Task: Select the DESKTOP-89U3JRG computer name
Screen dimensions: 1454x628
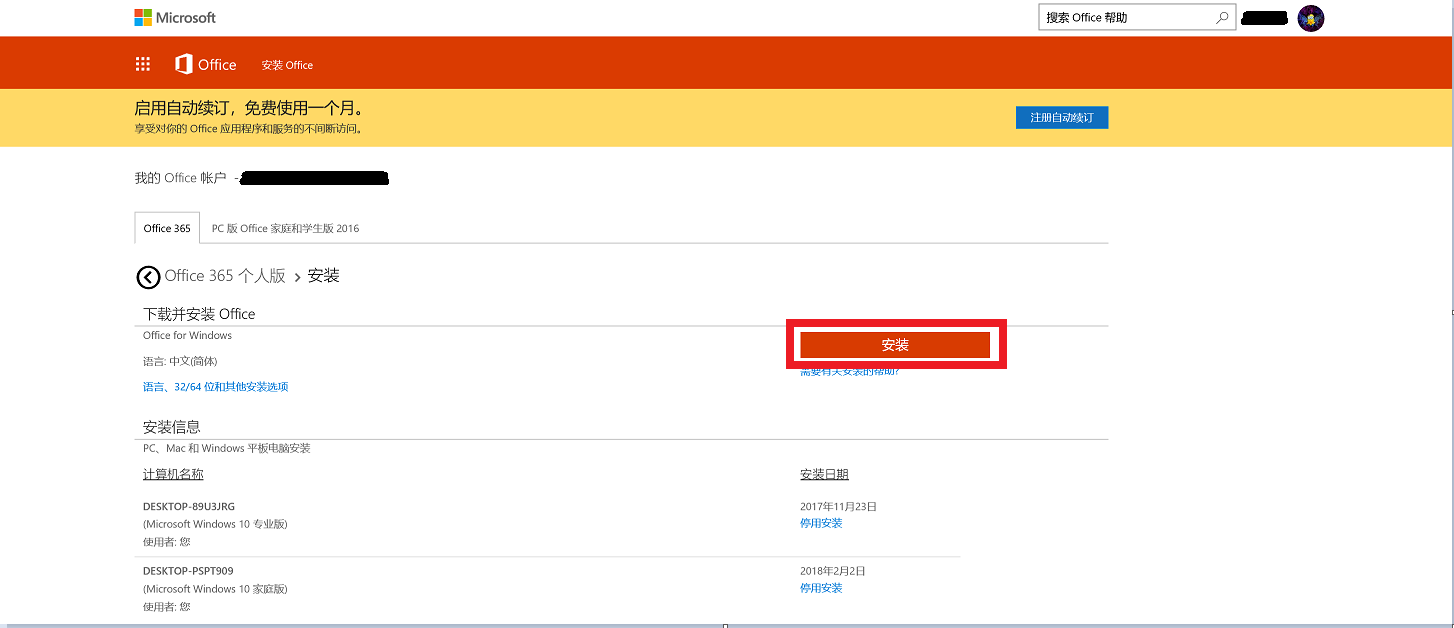Action: coord(189,506)
